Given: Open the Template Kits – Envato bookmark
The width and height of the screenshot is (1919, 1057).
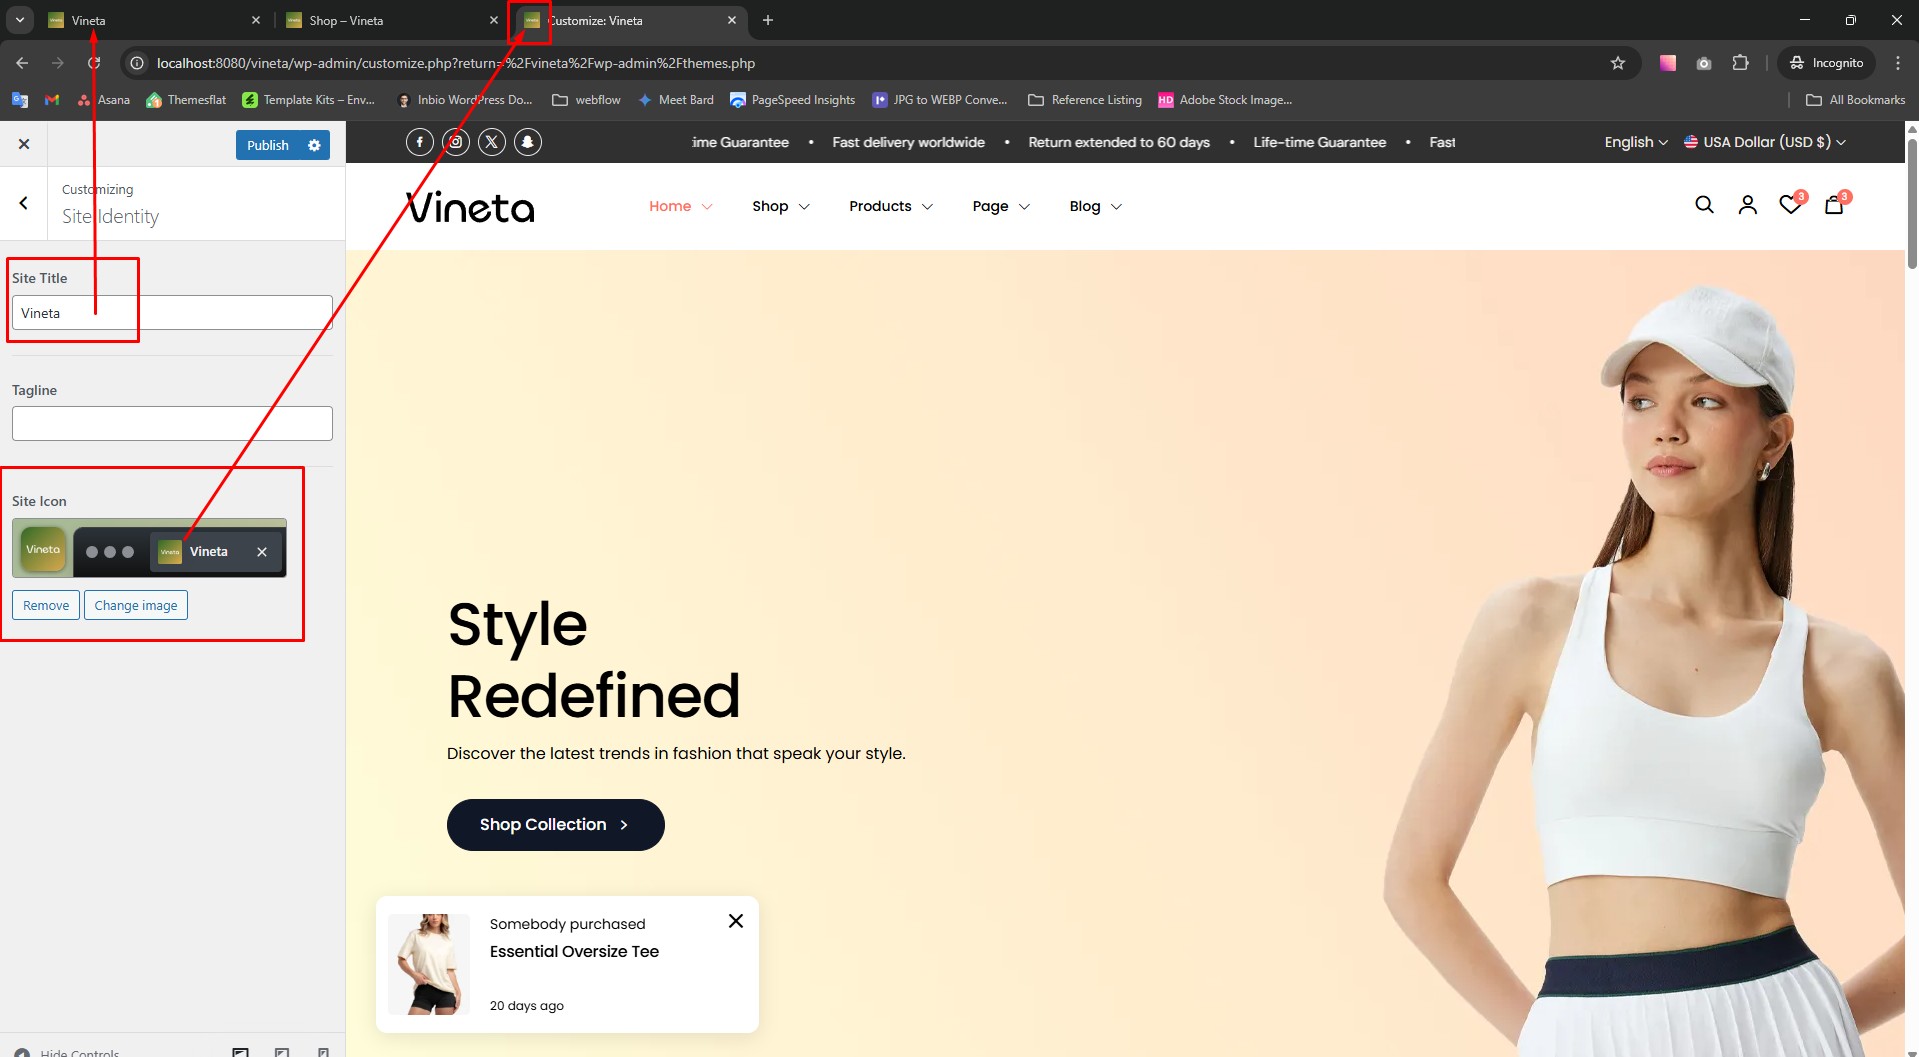Looking at the screenshot, I should coord(309,100).
